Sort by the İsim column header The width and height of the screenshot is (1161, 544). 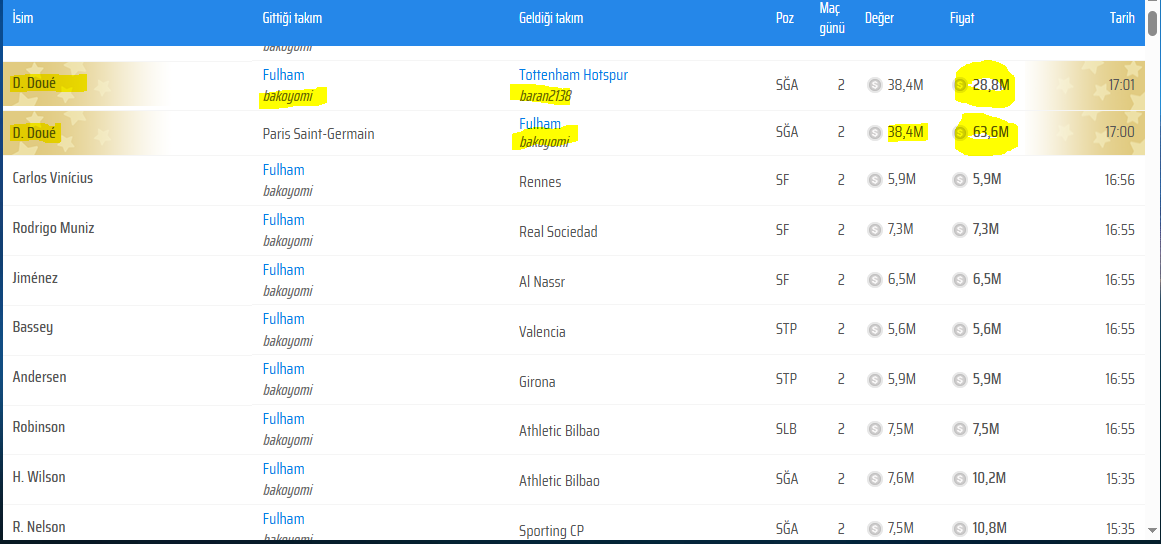(23, 19)
